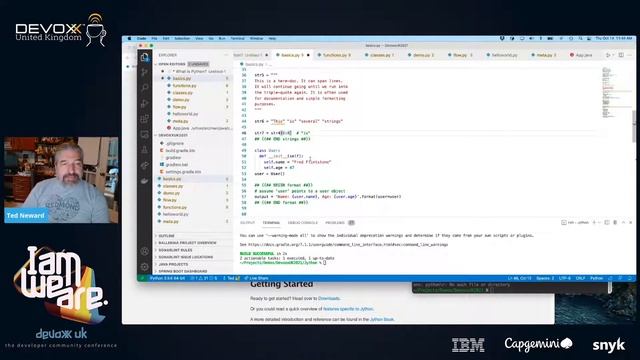Image resolution: width=640 pixels, height=360 pixels.
Task: Maximize the terminal panel size
Action: pos(623,222)
